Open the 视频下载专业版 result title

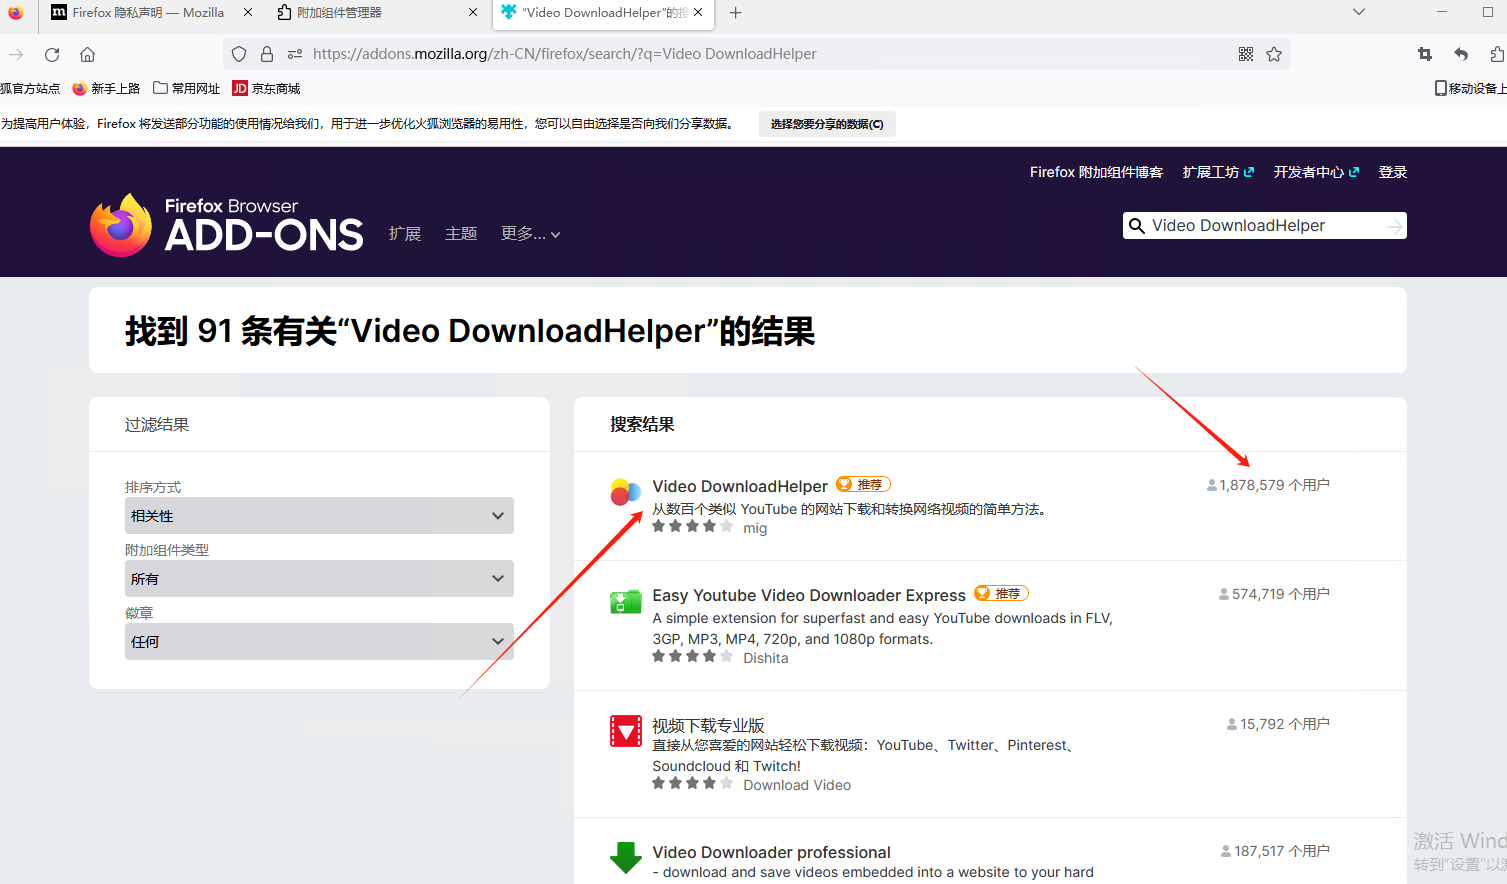pyautogui.click(x=708, y=725)
